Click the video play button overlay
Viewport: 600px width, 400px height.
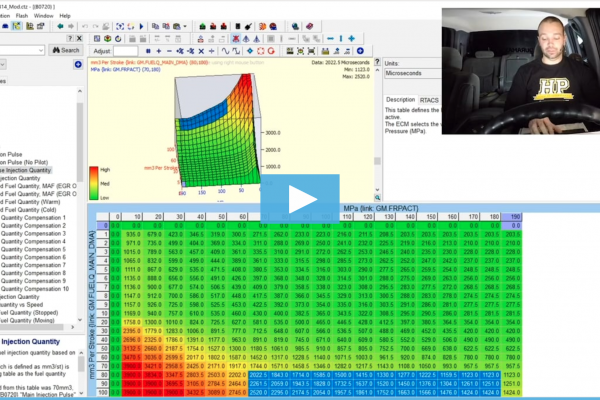click(x=299, y=200)
